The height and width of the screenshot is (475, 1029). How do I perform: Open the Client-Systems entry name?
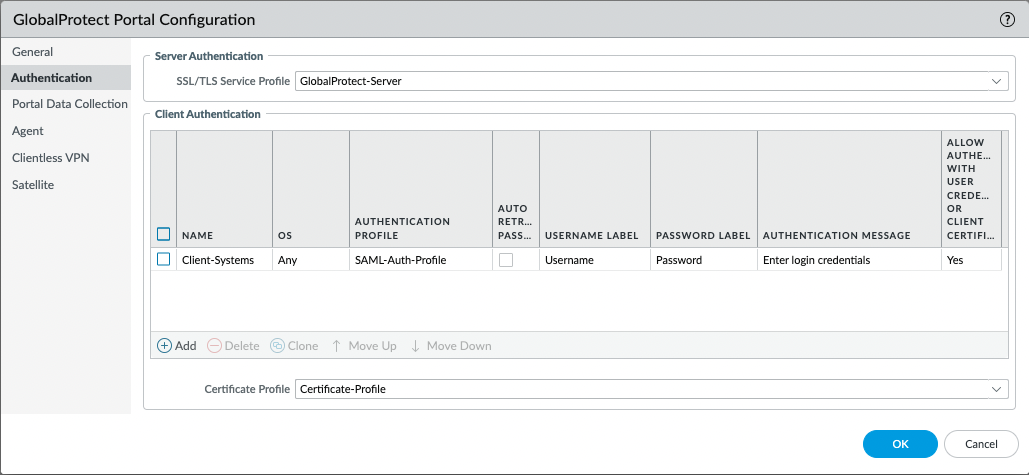217,260
